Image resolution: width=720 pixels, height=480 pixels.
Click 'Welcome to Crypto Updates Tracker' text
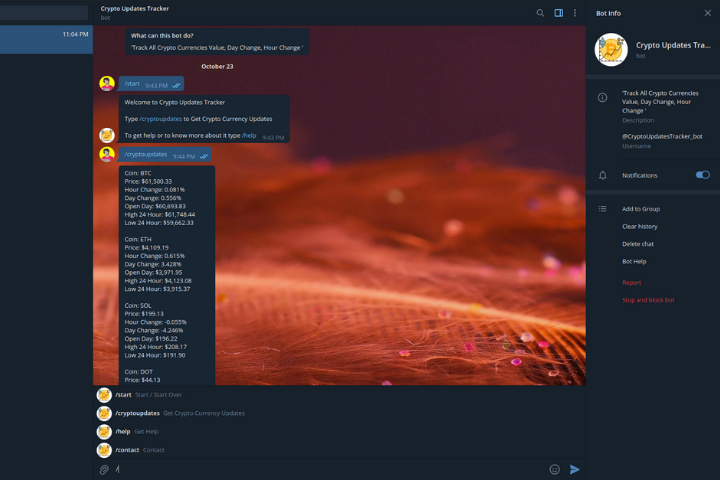click(174, 102)
